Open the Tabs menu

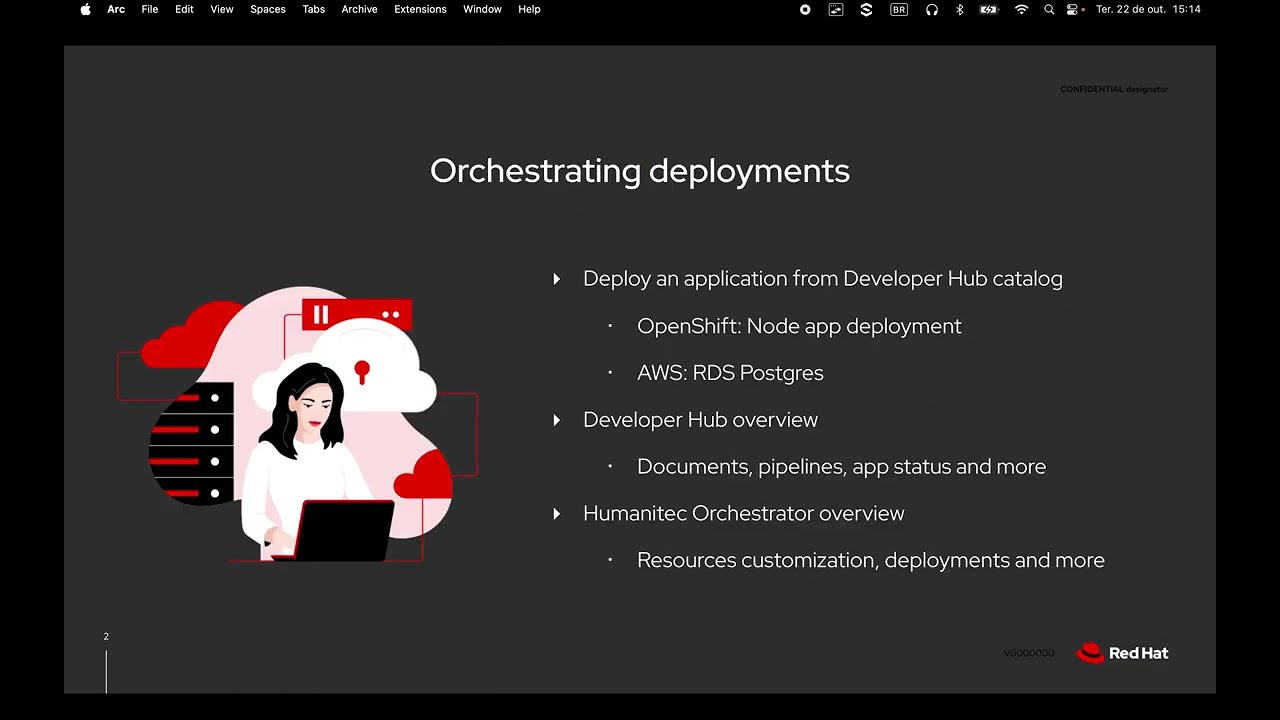(314, 9)
